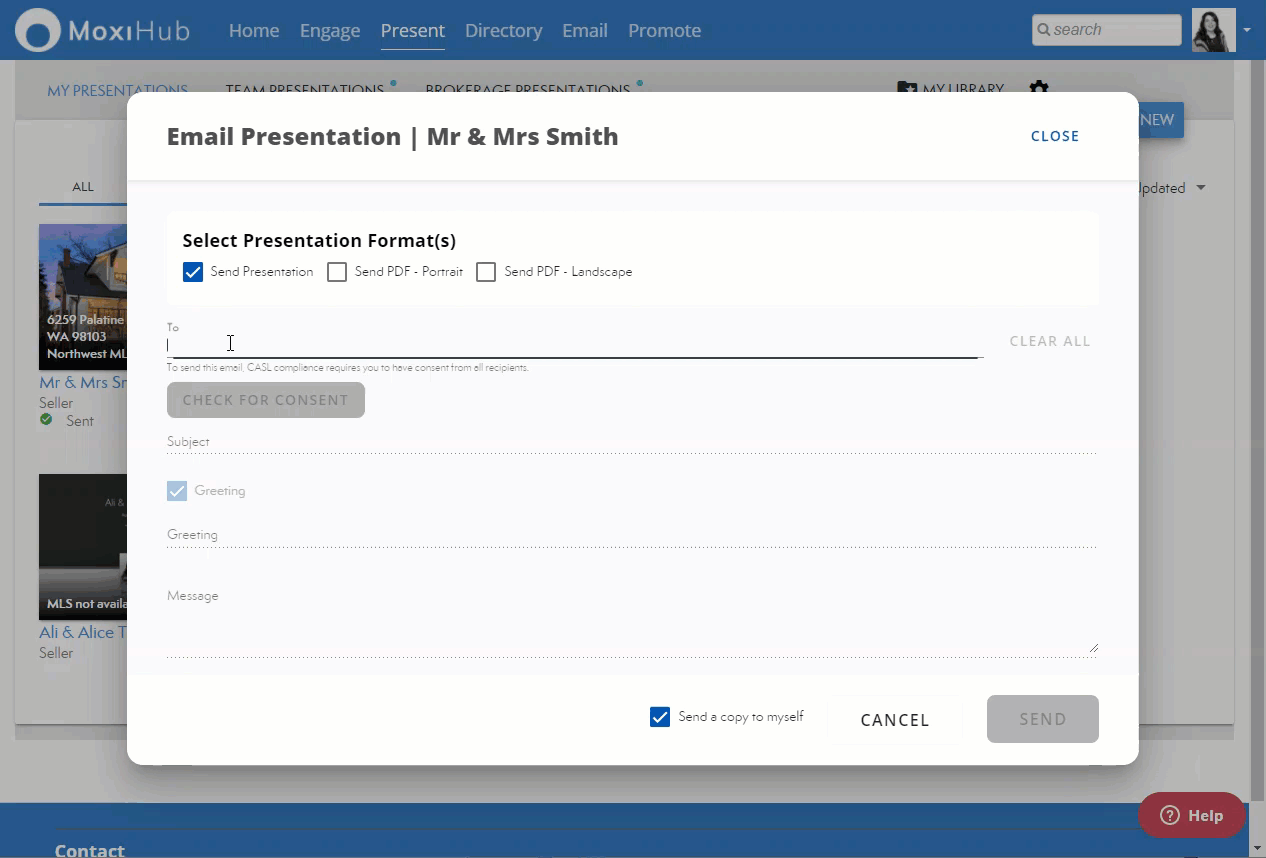Screen dimensions: 1266x858
Task: Open the MLS not available presentation thumbnail
Action: [83, 547]
